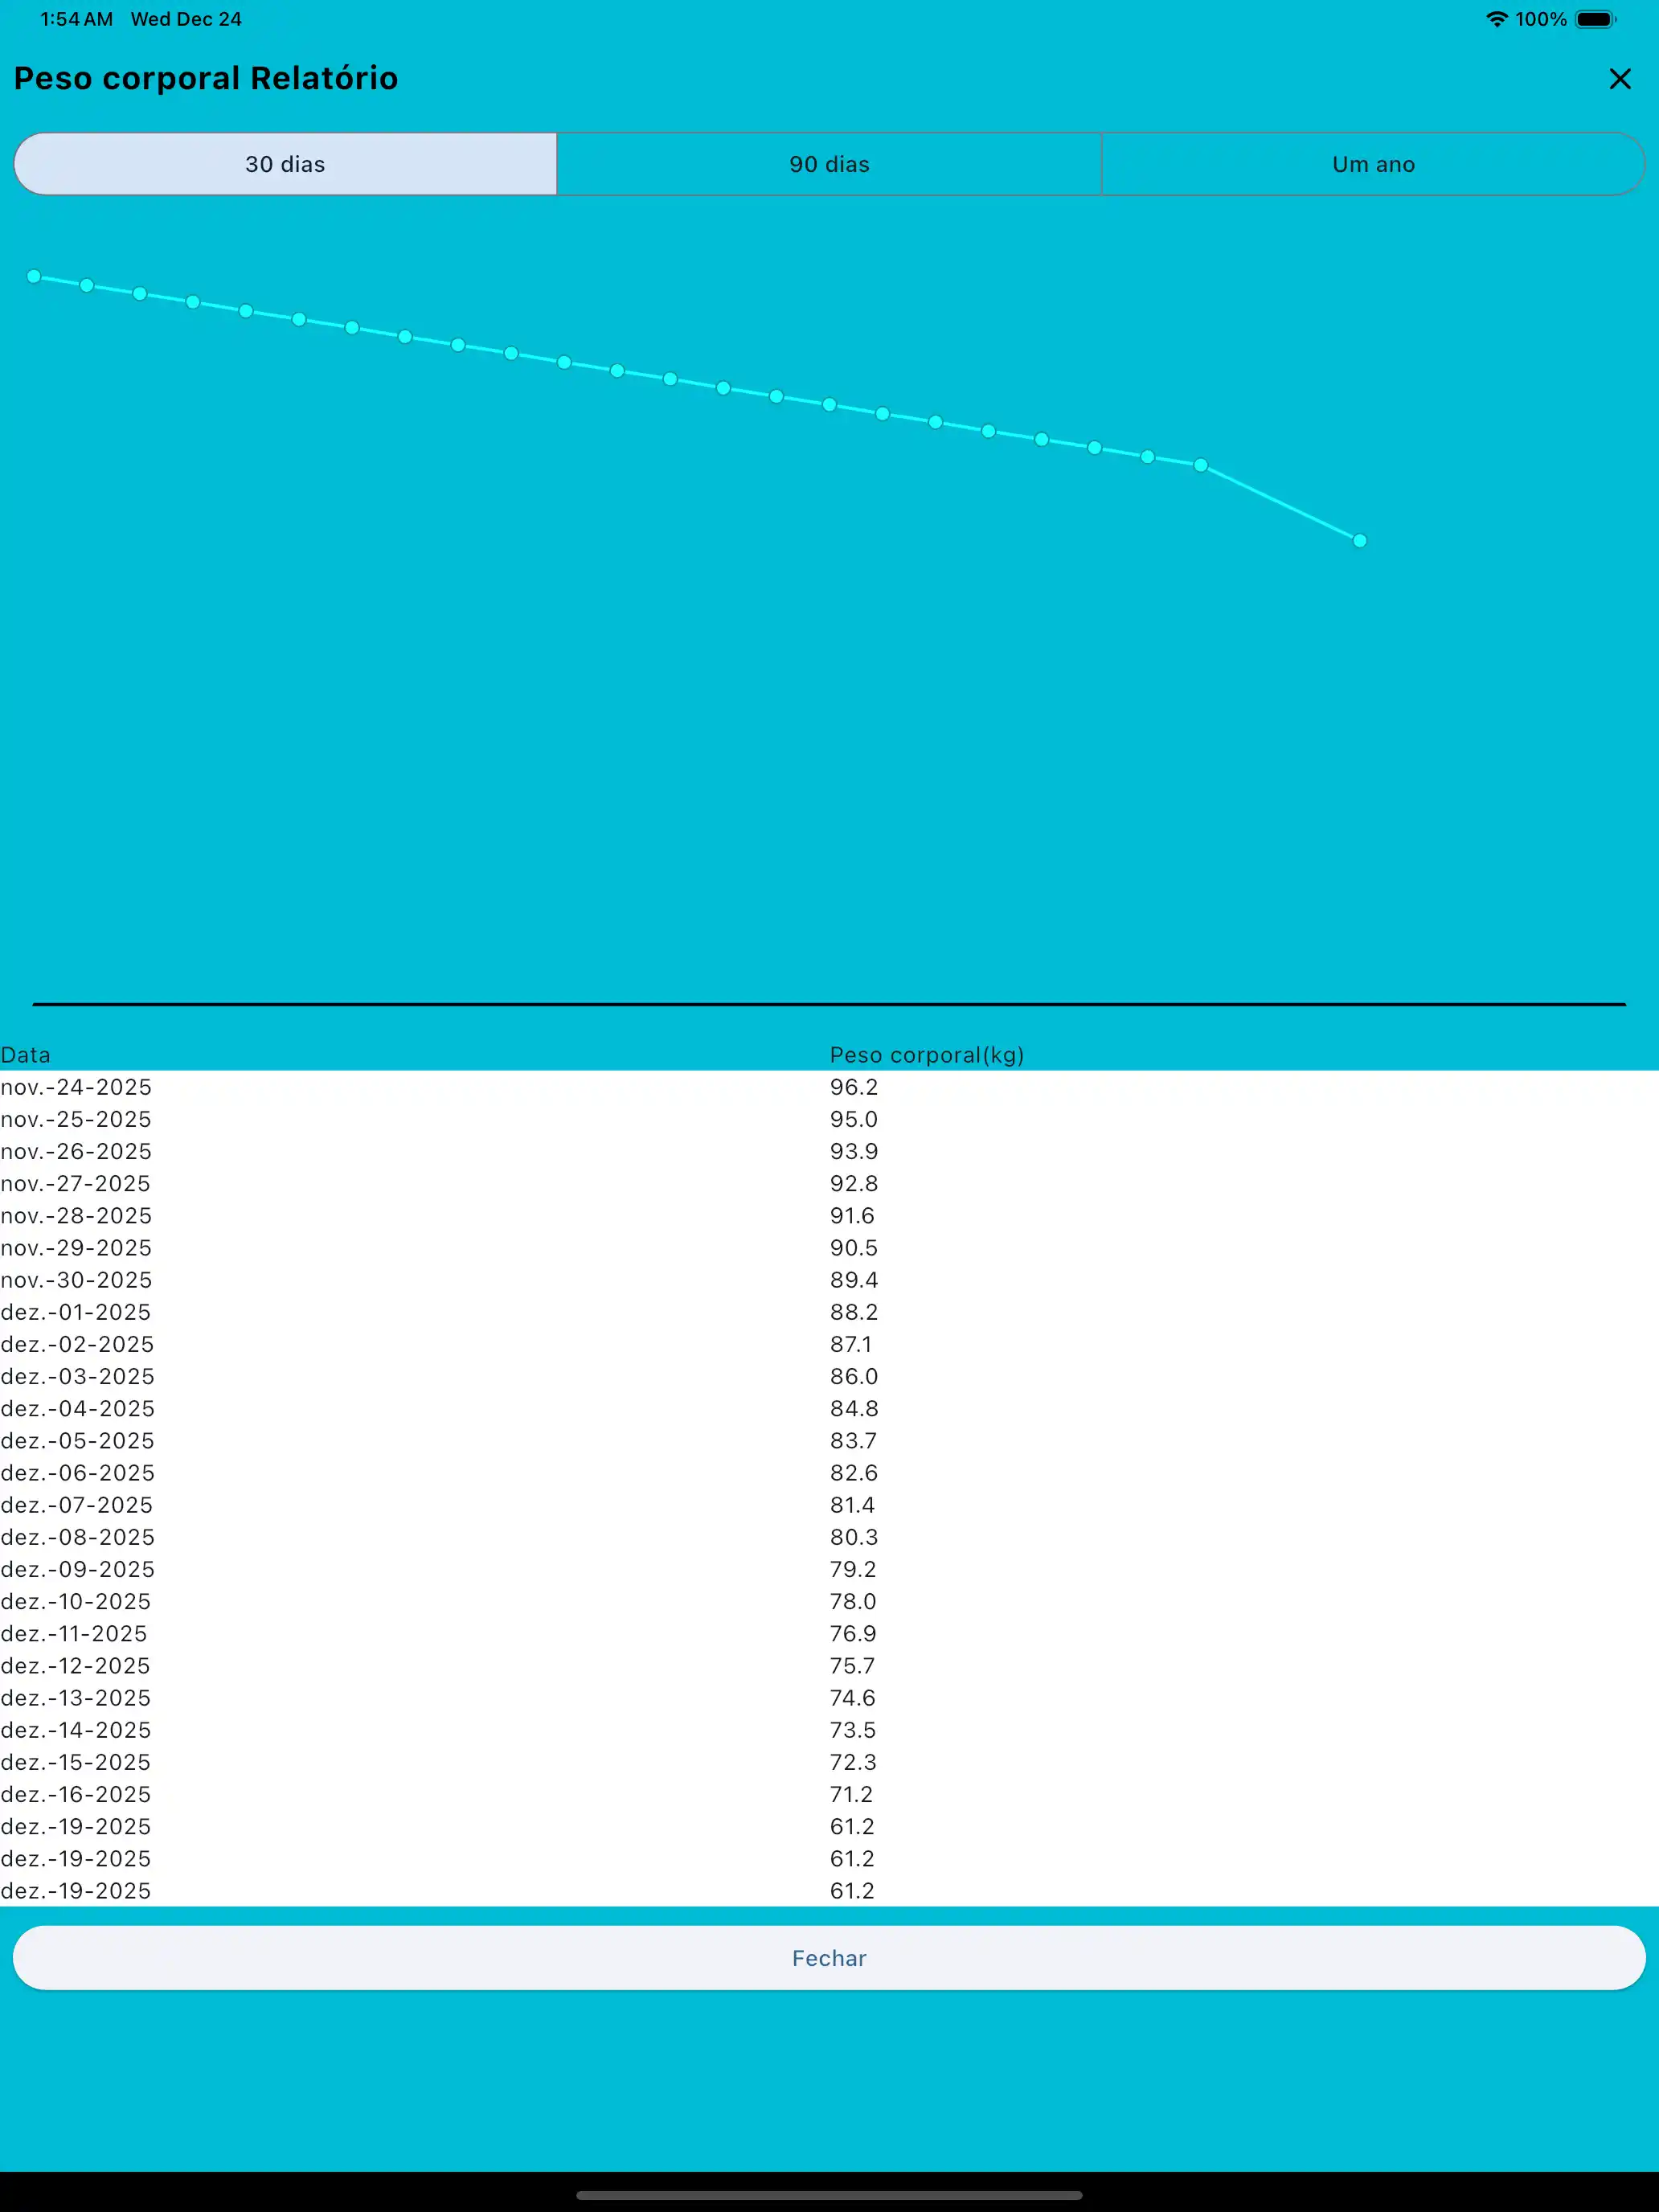Screen dimensions: 1659x2212
Task: Switch to the 90 dias tab
Action: pyautogui.click(x=829, y=164)
